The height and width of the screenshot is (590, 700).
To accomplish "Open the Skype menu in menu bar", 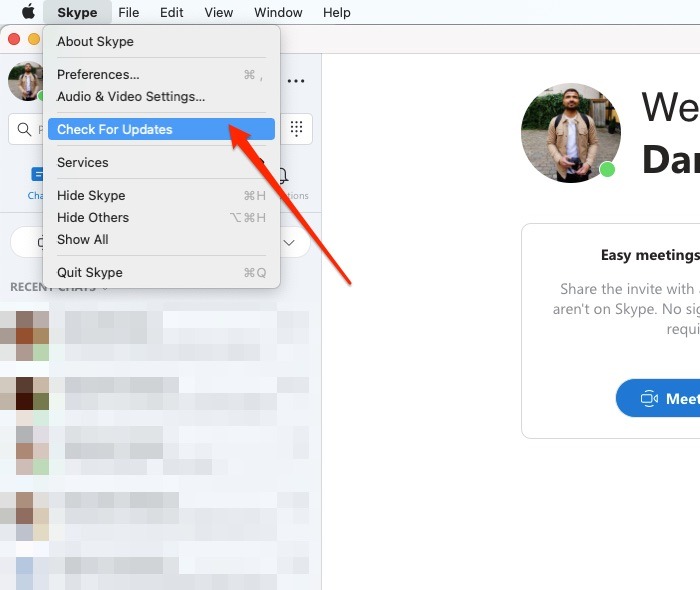I will (77, 12).
